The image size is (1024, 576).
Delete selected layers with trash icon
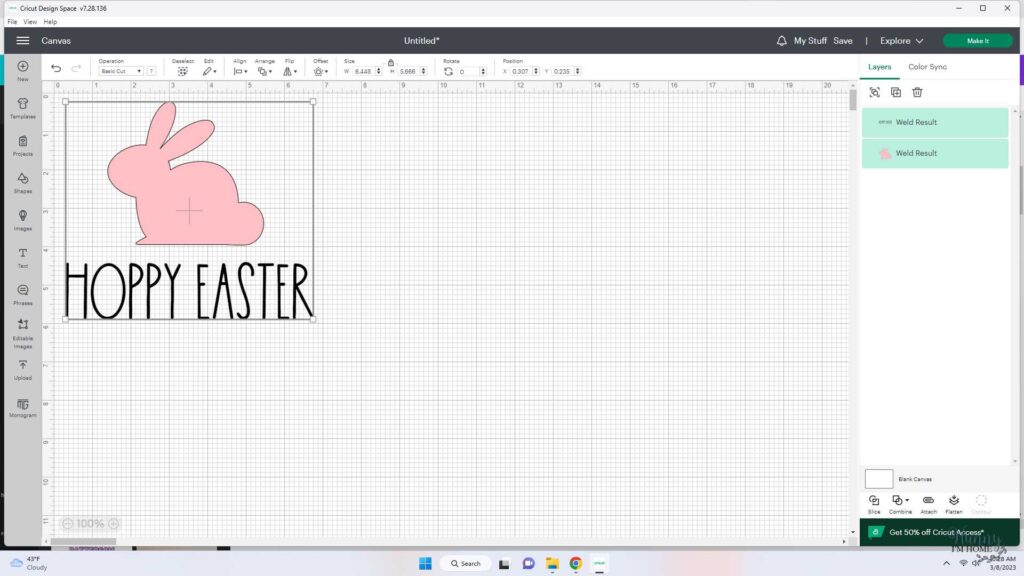point(918,93)
